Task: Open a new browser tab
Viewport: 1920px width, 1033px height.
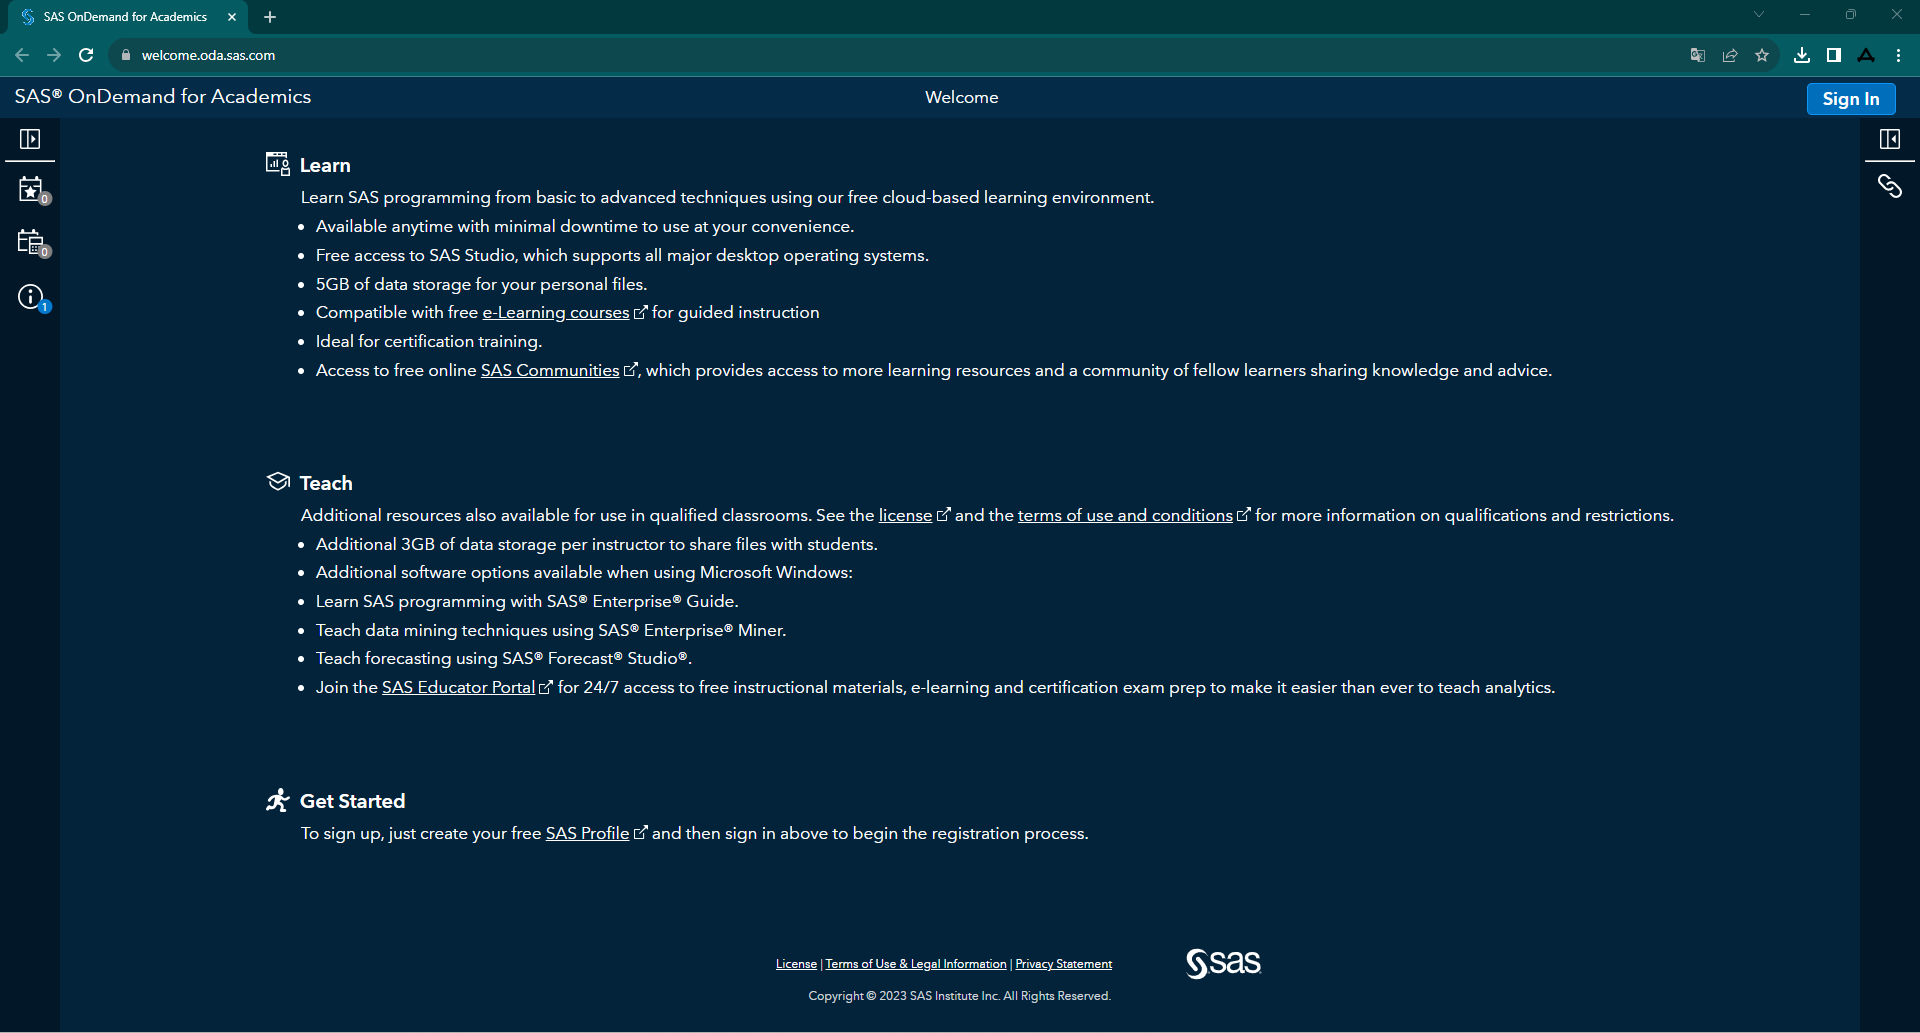Action: pyautogui.click(x=270, y=17)
